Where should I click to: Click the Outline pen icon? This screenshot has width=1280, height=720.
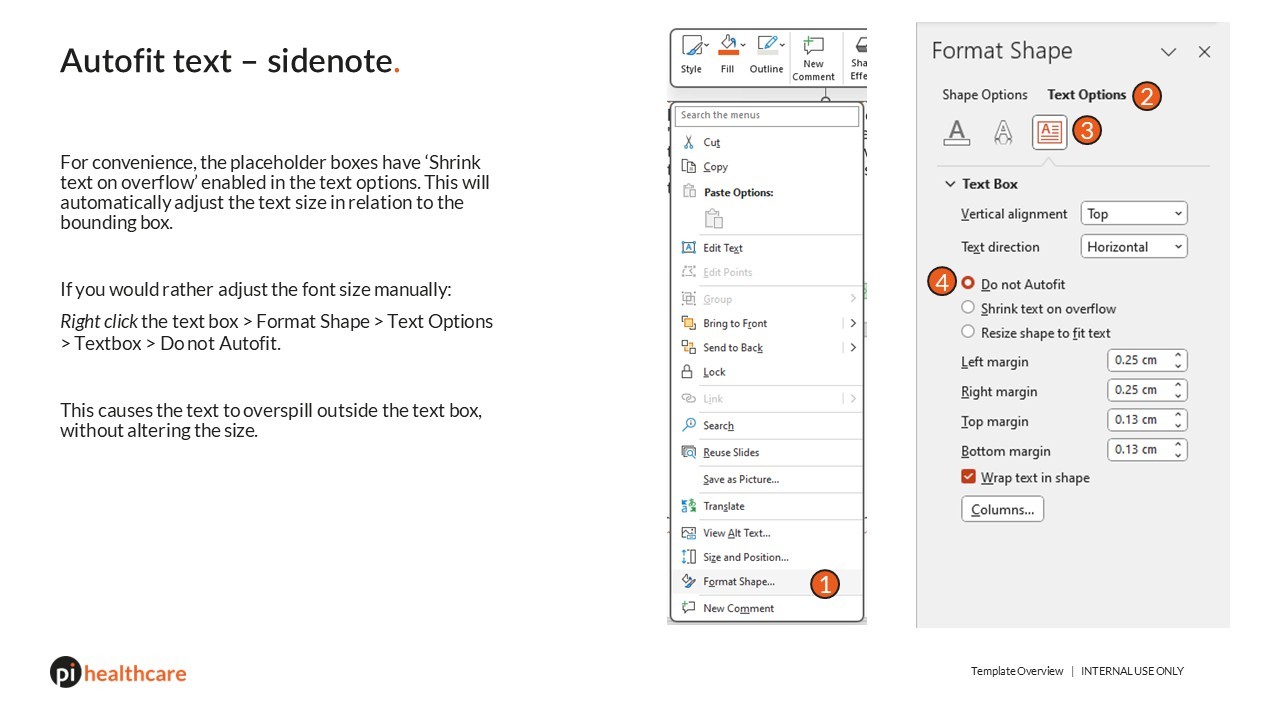[767, 45]
